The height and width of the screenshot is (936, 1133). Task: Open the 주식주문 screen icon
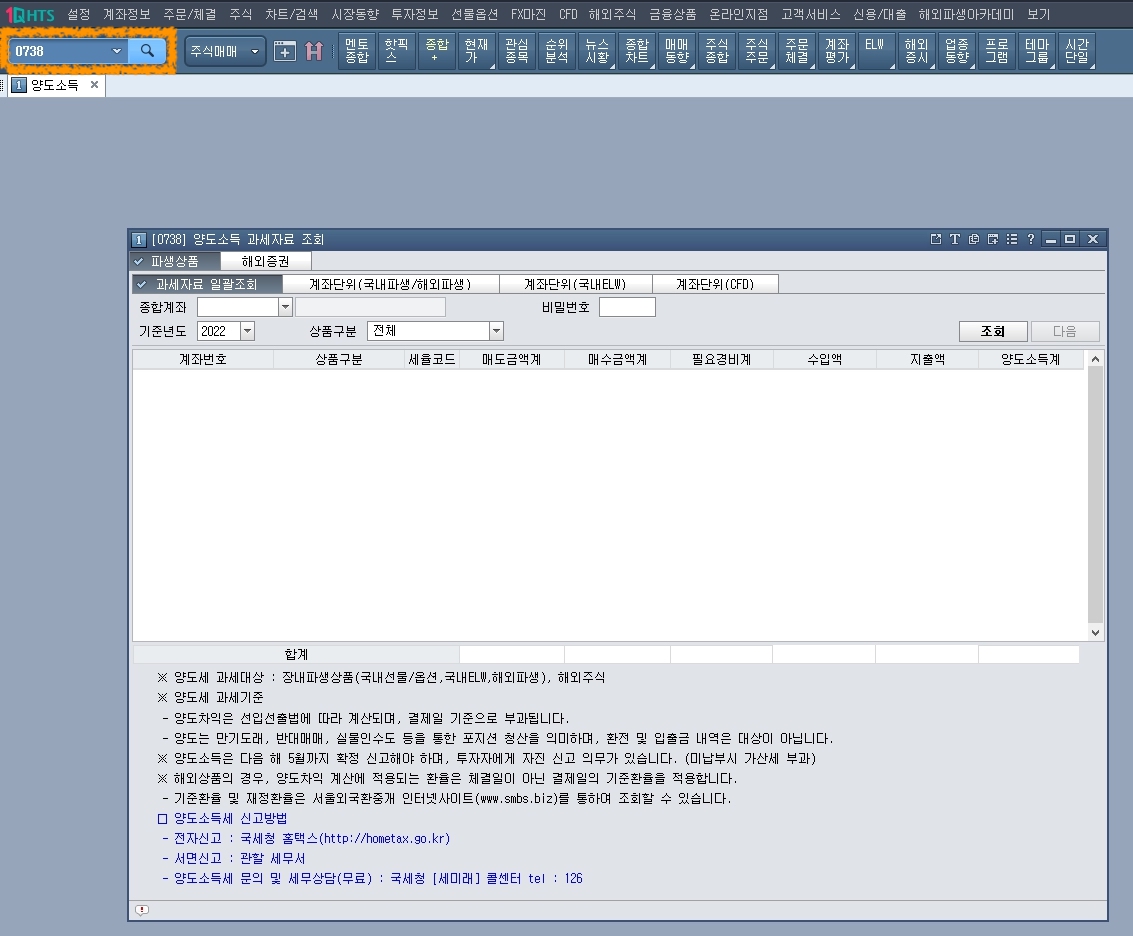(756, 51)
